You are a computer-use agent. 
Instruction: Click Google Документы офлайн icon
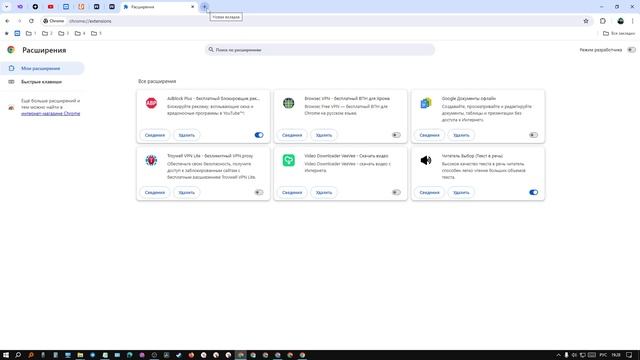click(x=426, y=103)
